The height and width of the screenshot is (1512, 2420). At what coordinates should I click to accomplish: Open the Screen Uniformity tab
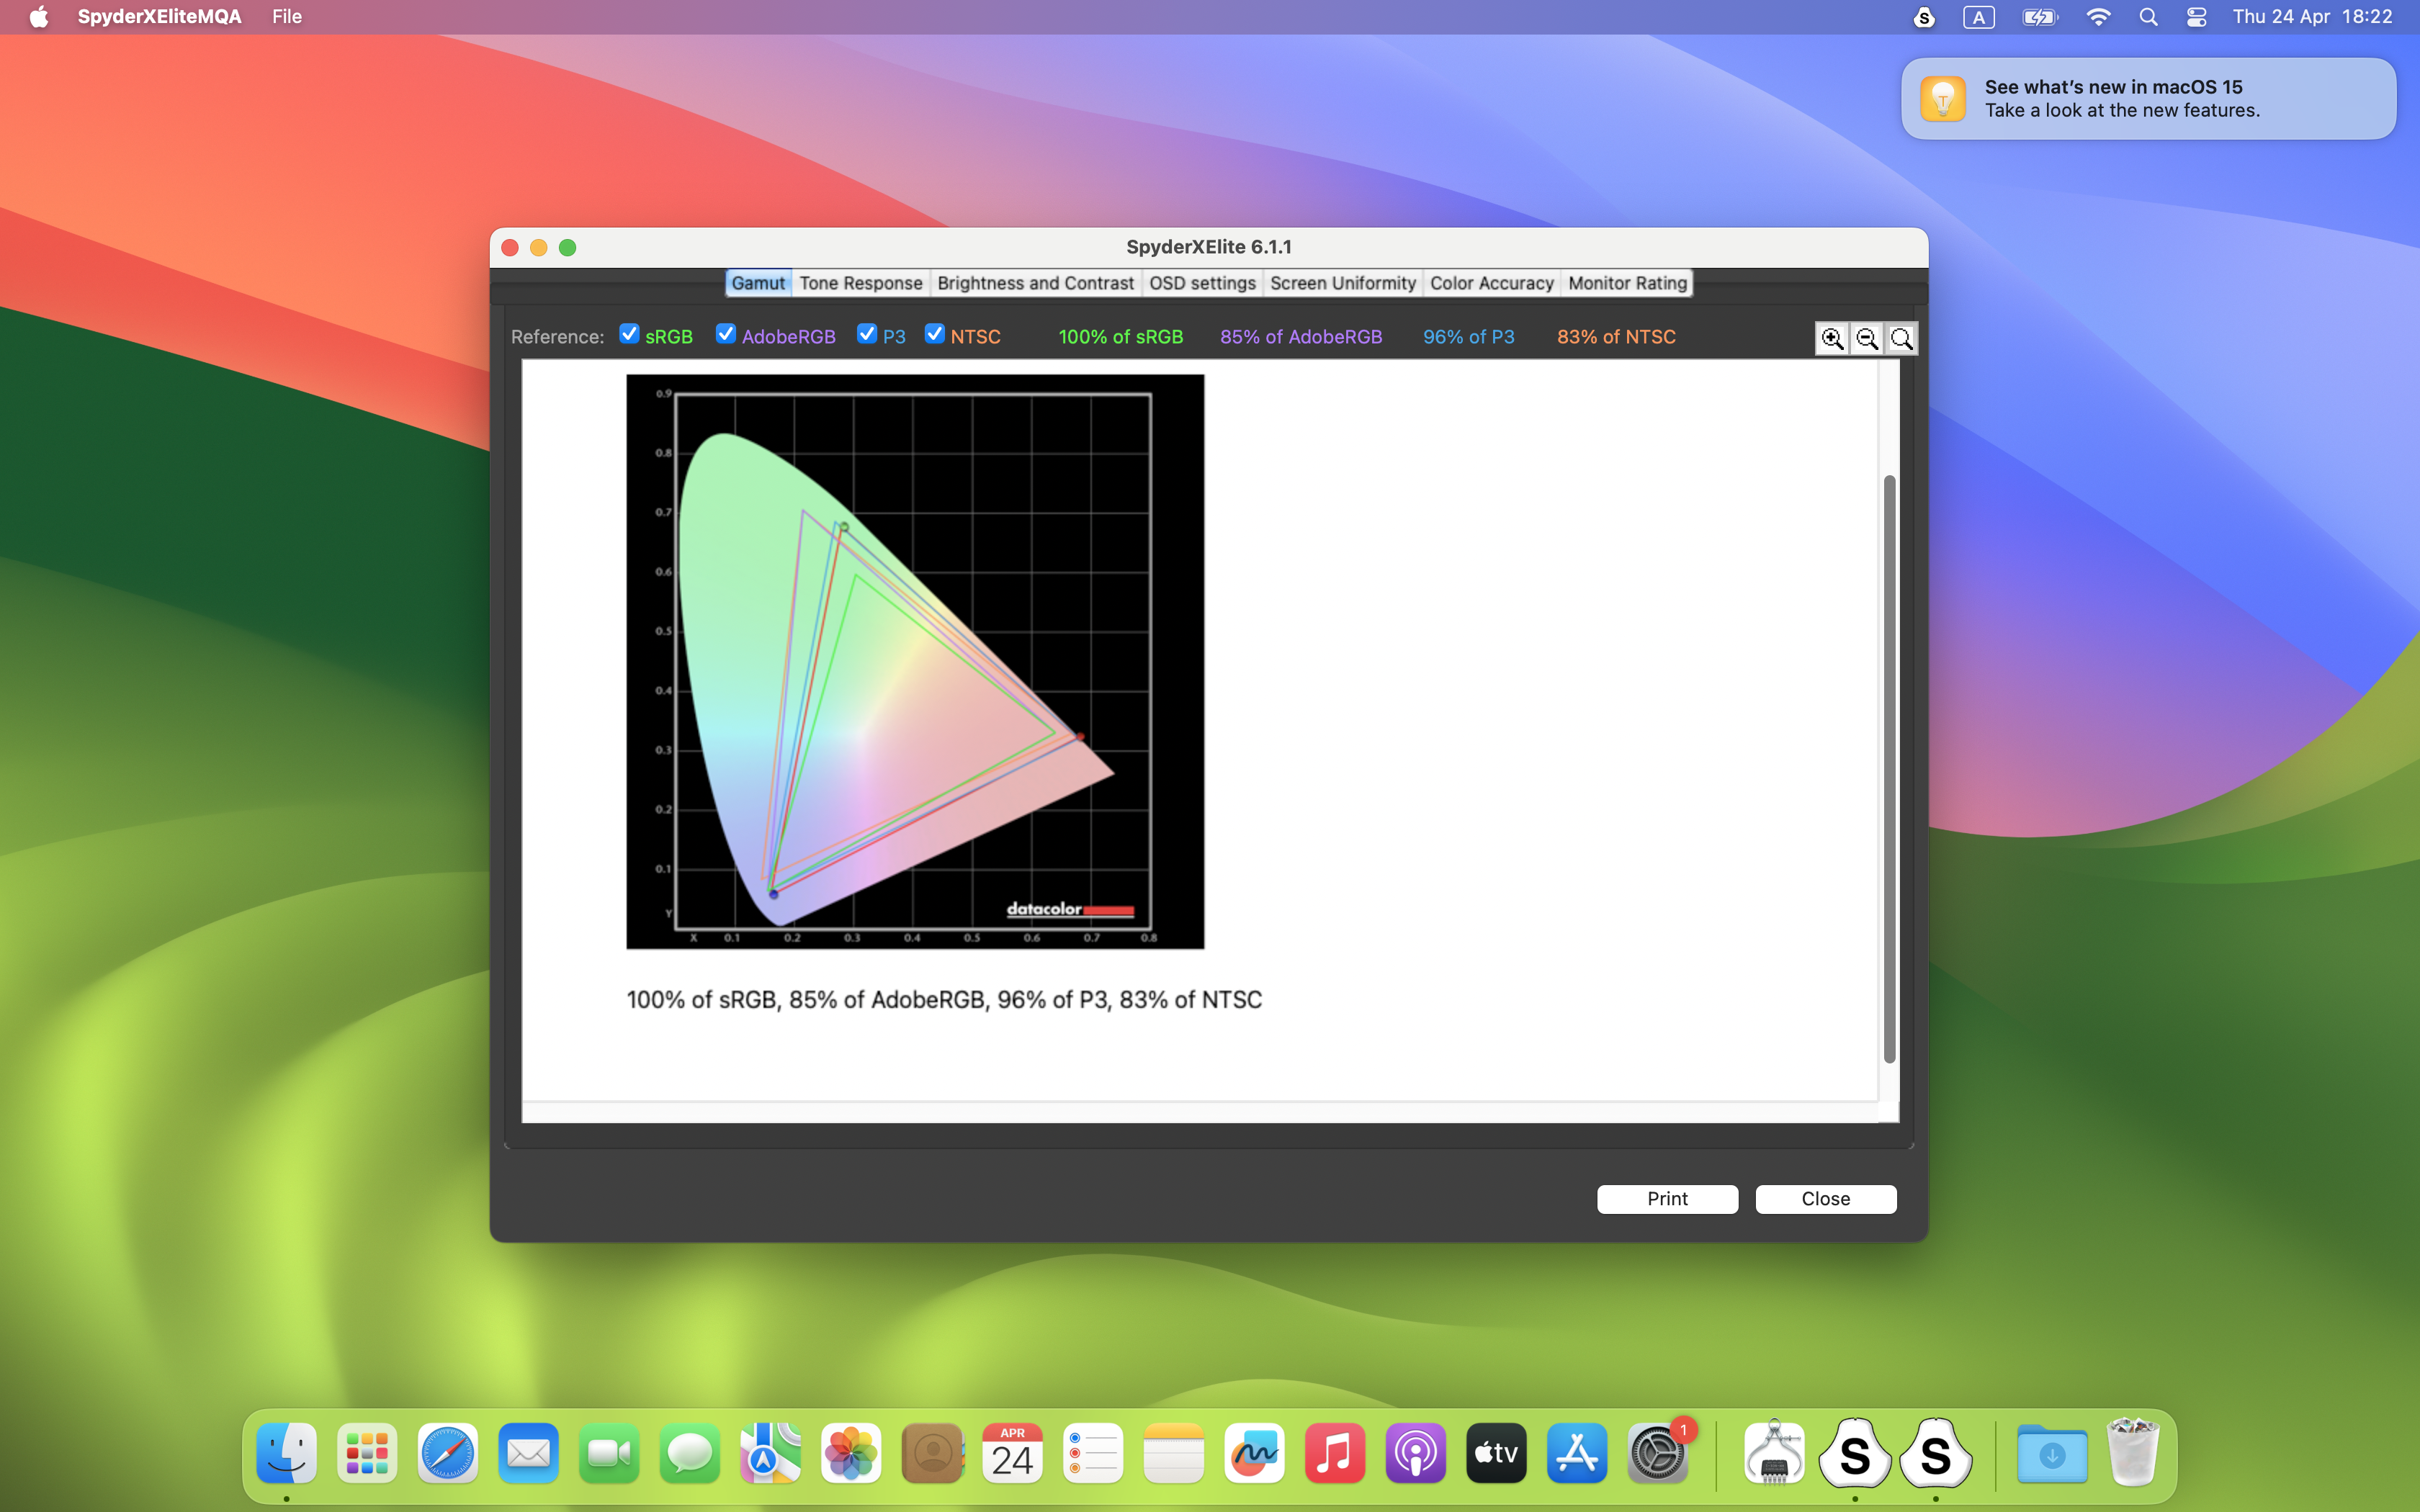coord(1343,283)
